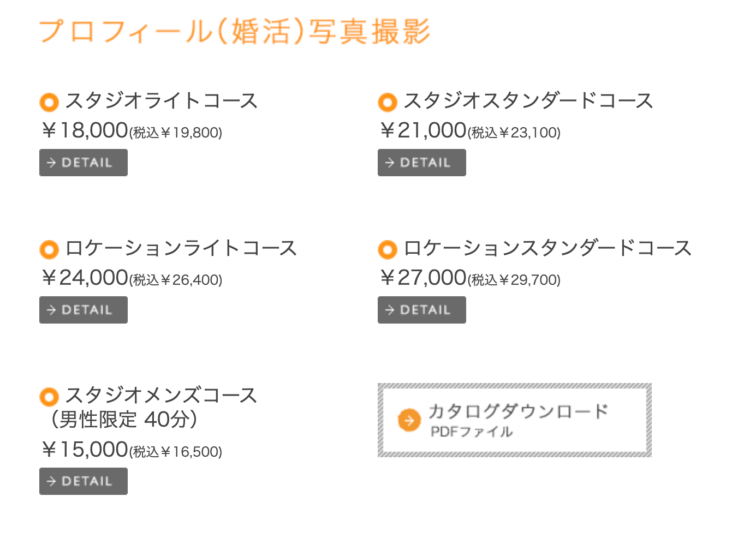This screenshot has height=538, width=750.
Task: Click the orange ring icon beside ロケーションスタンダードコース
Action: 387,250
